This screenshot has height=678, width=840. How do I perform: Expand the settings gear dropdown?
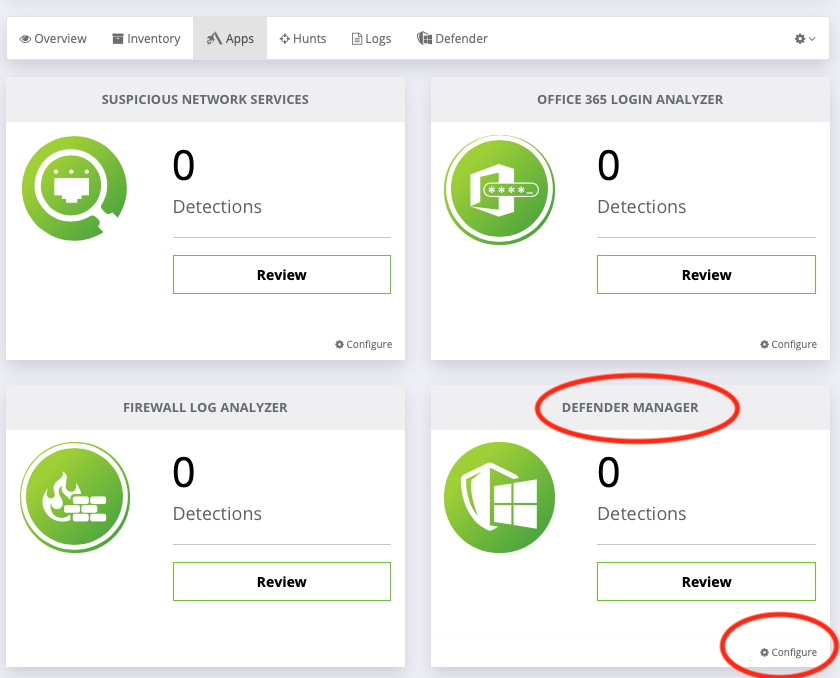click(805, 39)
